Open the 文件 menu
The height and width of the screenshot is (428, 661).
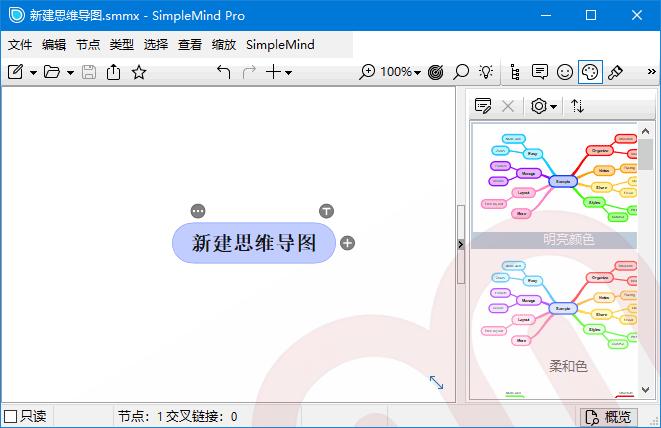(x=20, y=44)
